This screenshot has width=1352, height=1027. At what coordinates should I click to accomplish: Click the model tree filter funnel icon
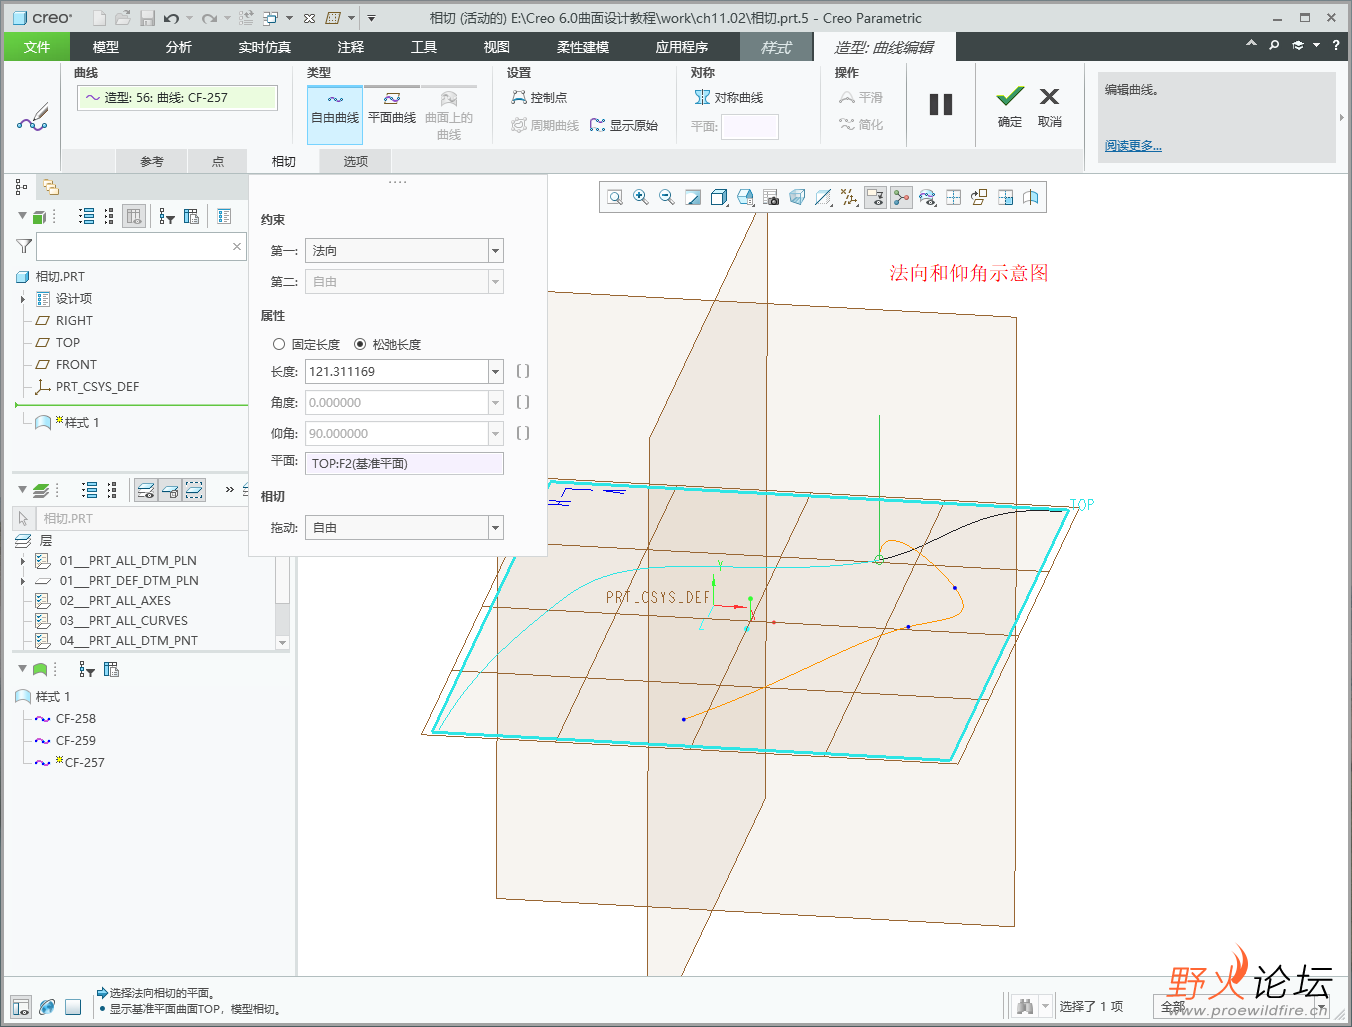(24, 246)
